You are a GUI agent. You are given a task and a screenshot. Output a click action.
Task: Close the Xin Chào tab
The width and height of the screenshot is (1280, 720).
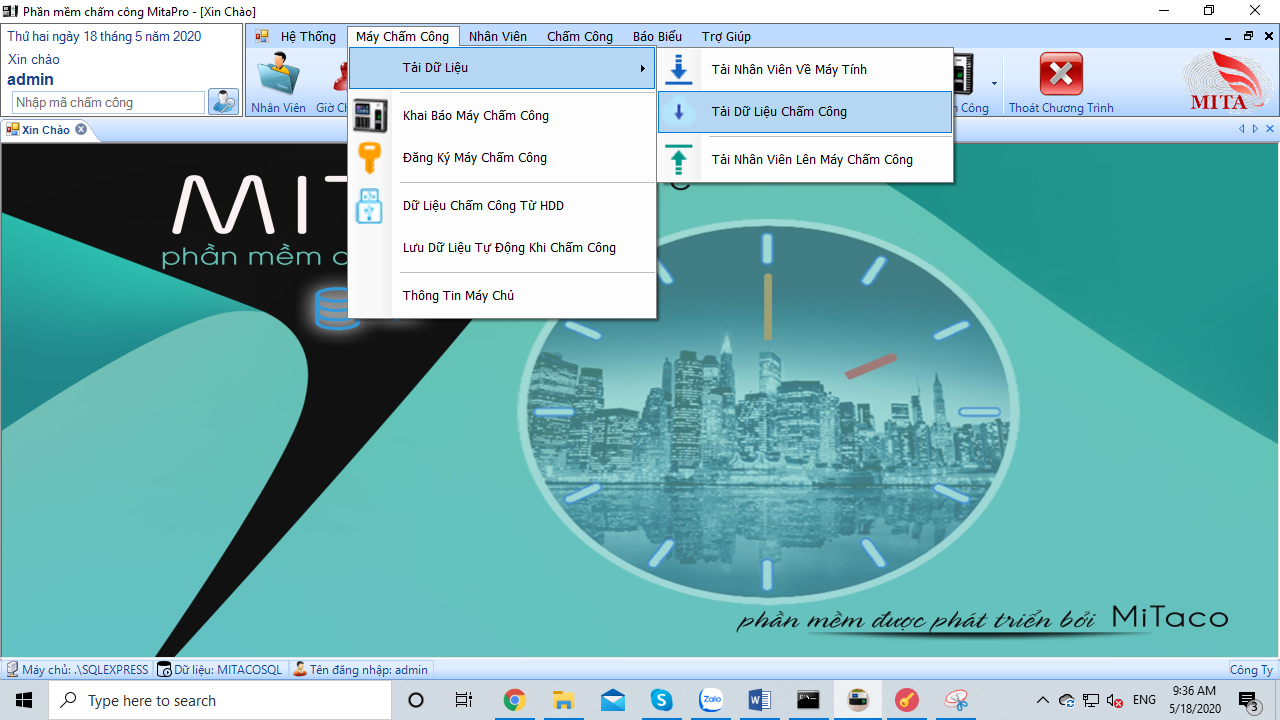pyautogui.click(x=81, y=129)
